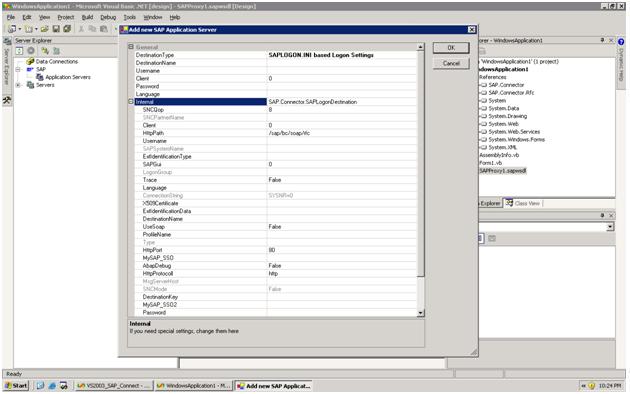Click the Cancel button in dialog
Viewport: 630px width, 394px height.
451,63
